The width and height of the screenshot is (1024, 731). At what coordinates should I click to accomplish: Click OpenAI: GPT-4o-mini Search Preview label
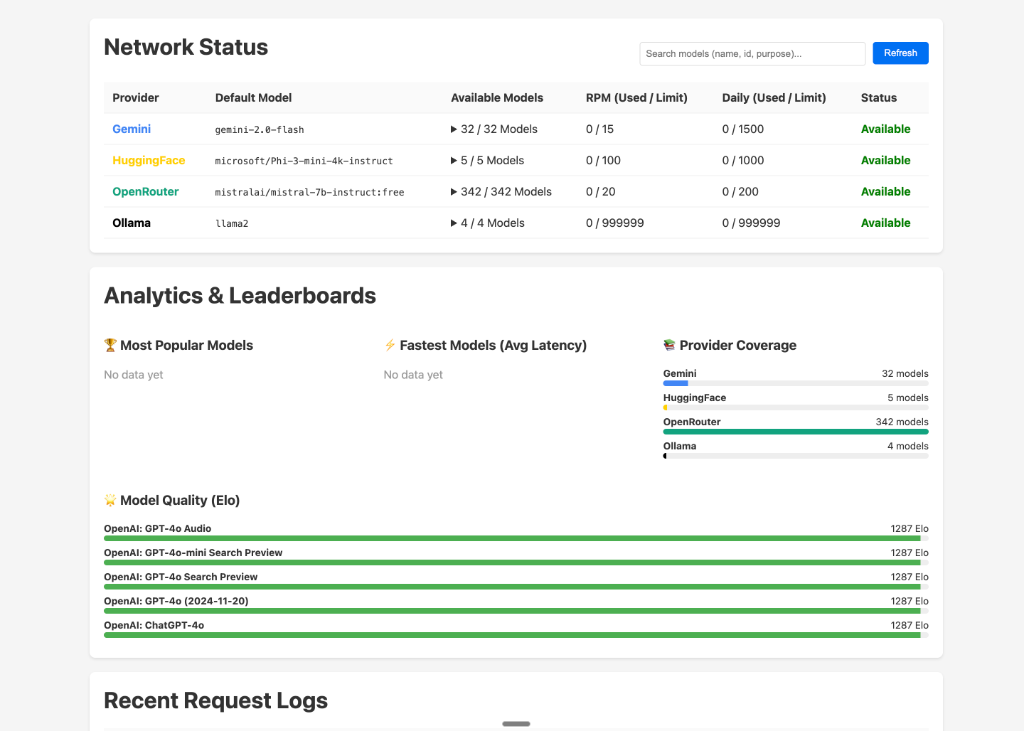pos(193,553)
